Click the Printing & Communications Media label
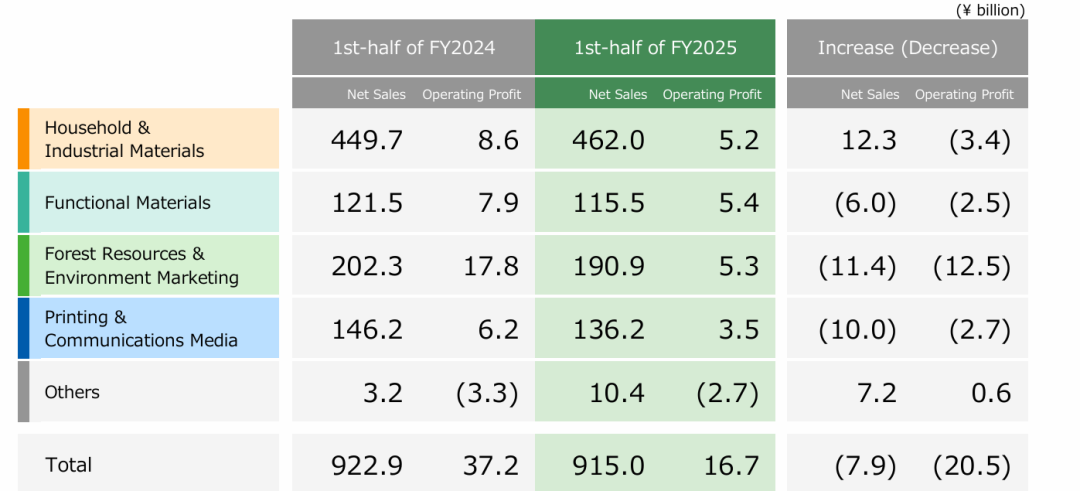This screenshot has width=1080, height=491. pyautogui.click(x=141, y=328)
